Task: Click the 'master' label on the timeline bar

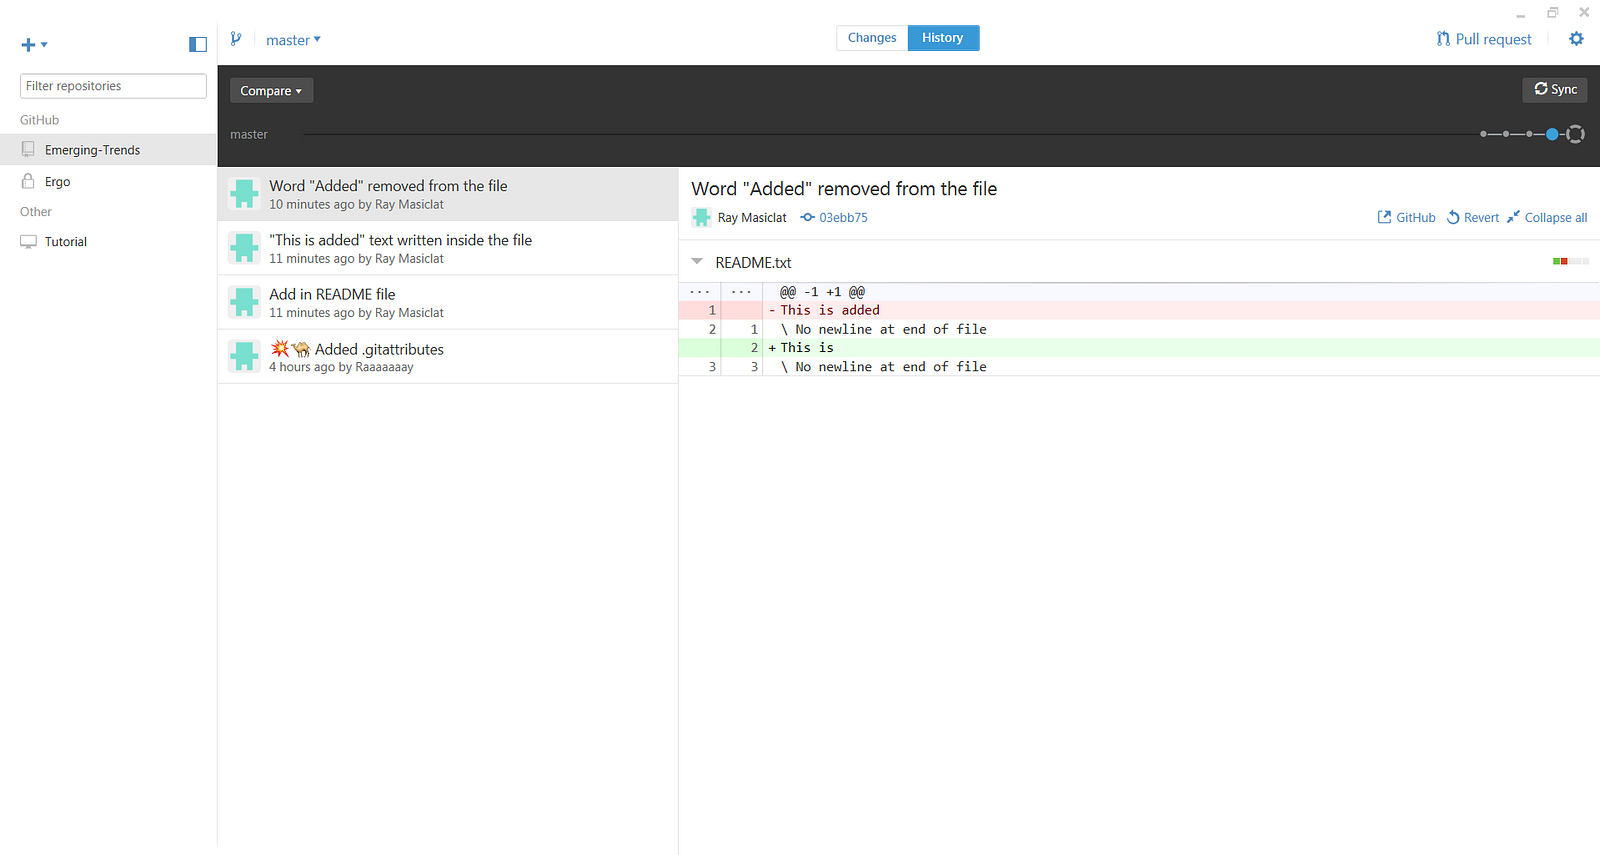Action: coord(249,135)
